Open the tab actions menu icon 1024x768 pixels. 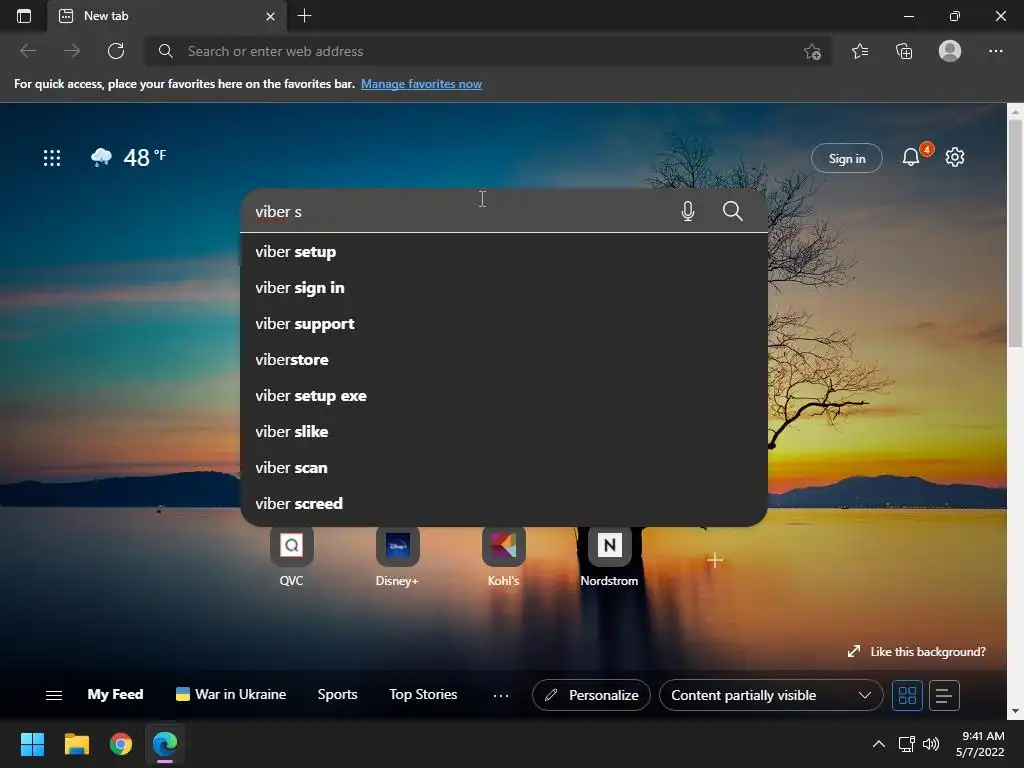pyautogui.click(x=24, y=16)
